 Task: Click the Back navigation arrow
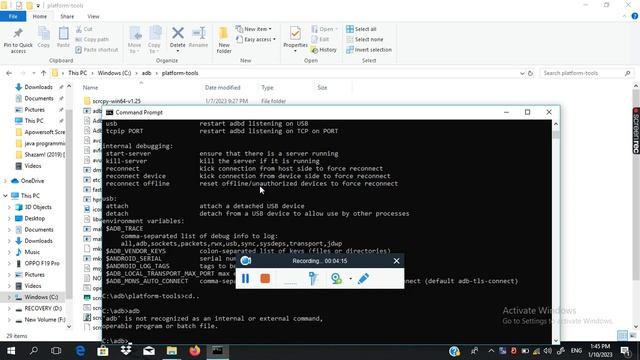tap(9, 73)
